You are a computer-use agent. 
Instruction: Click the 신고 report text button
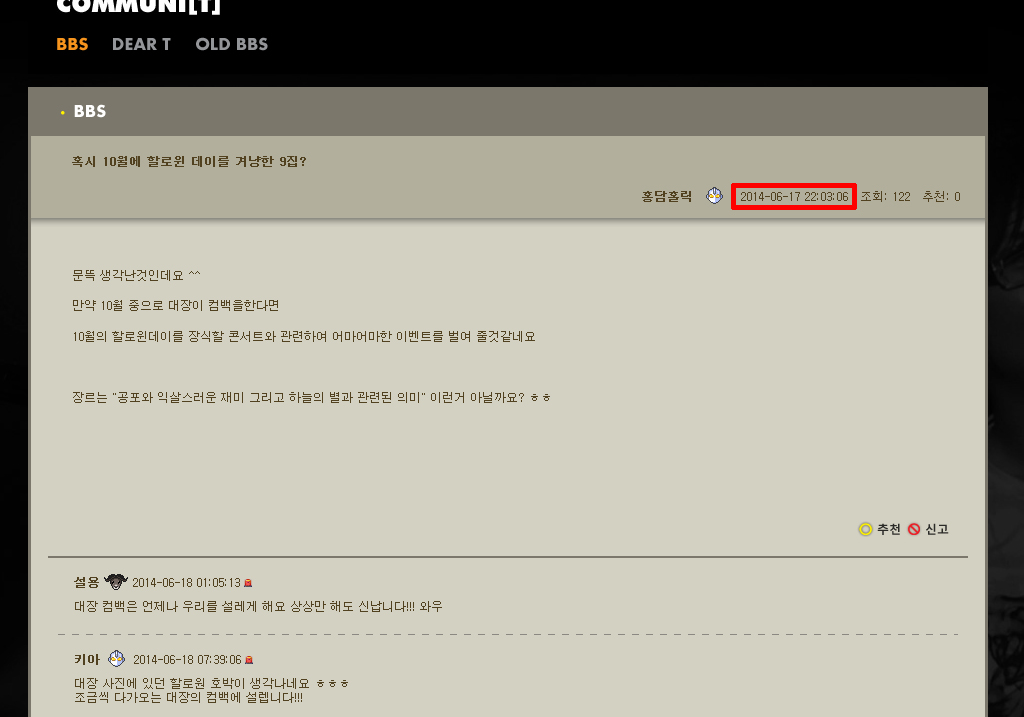936,529
